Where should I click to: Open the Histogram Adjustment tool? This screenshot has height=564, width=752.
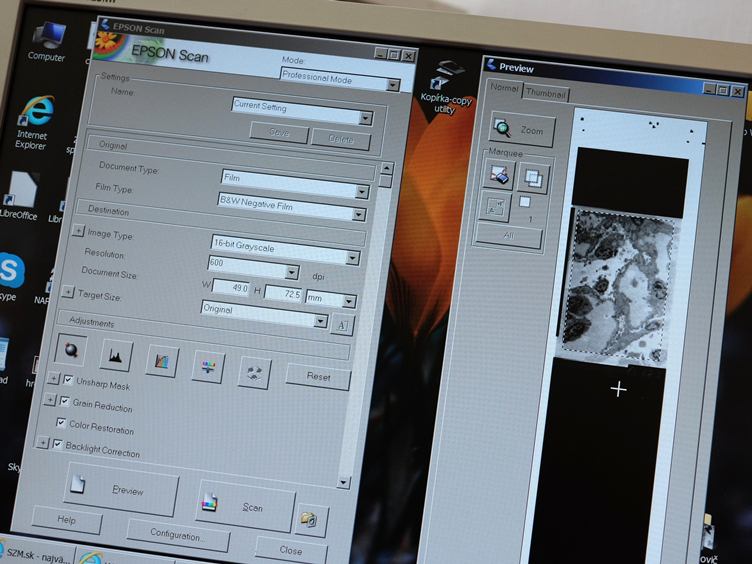click(116, 355)
